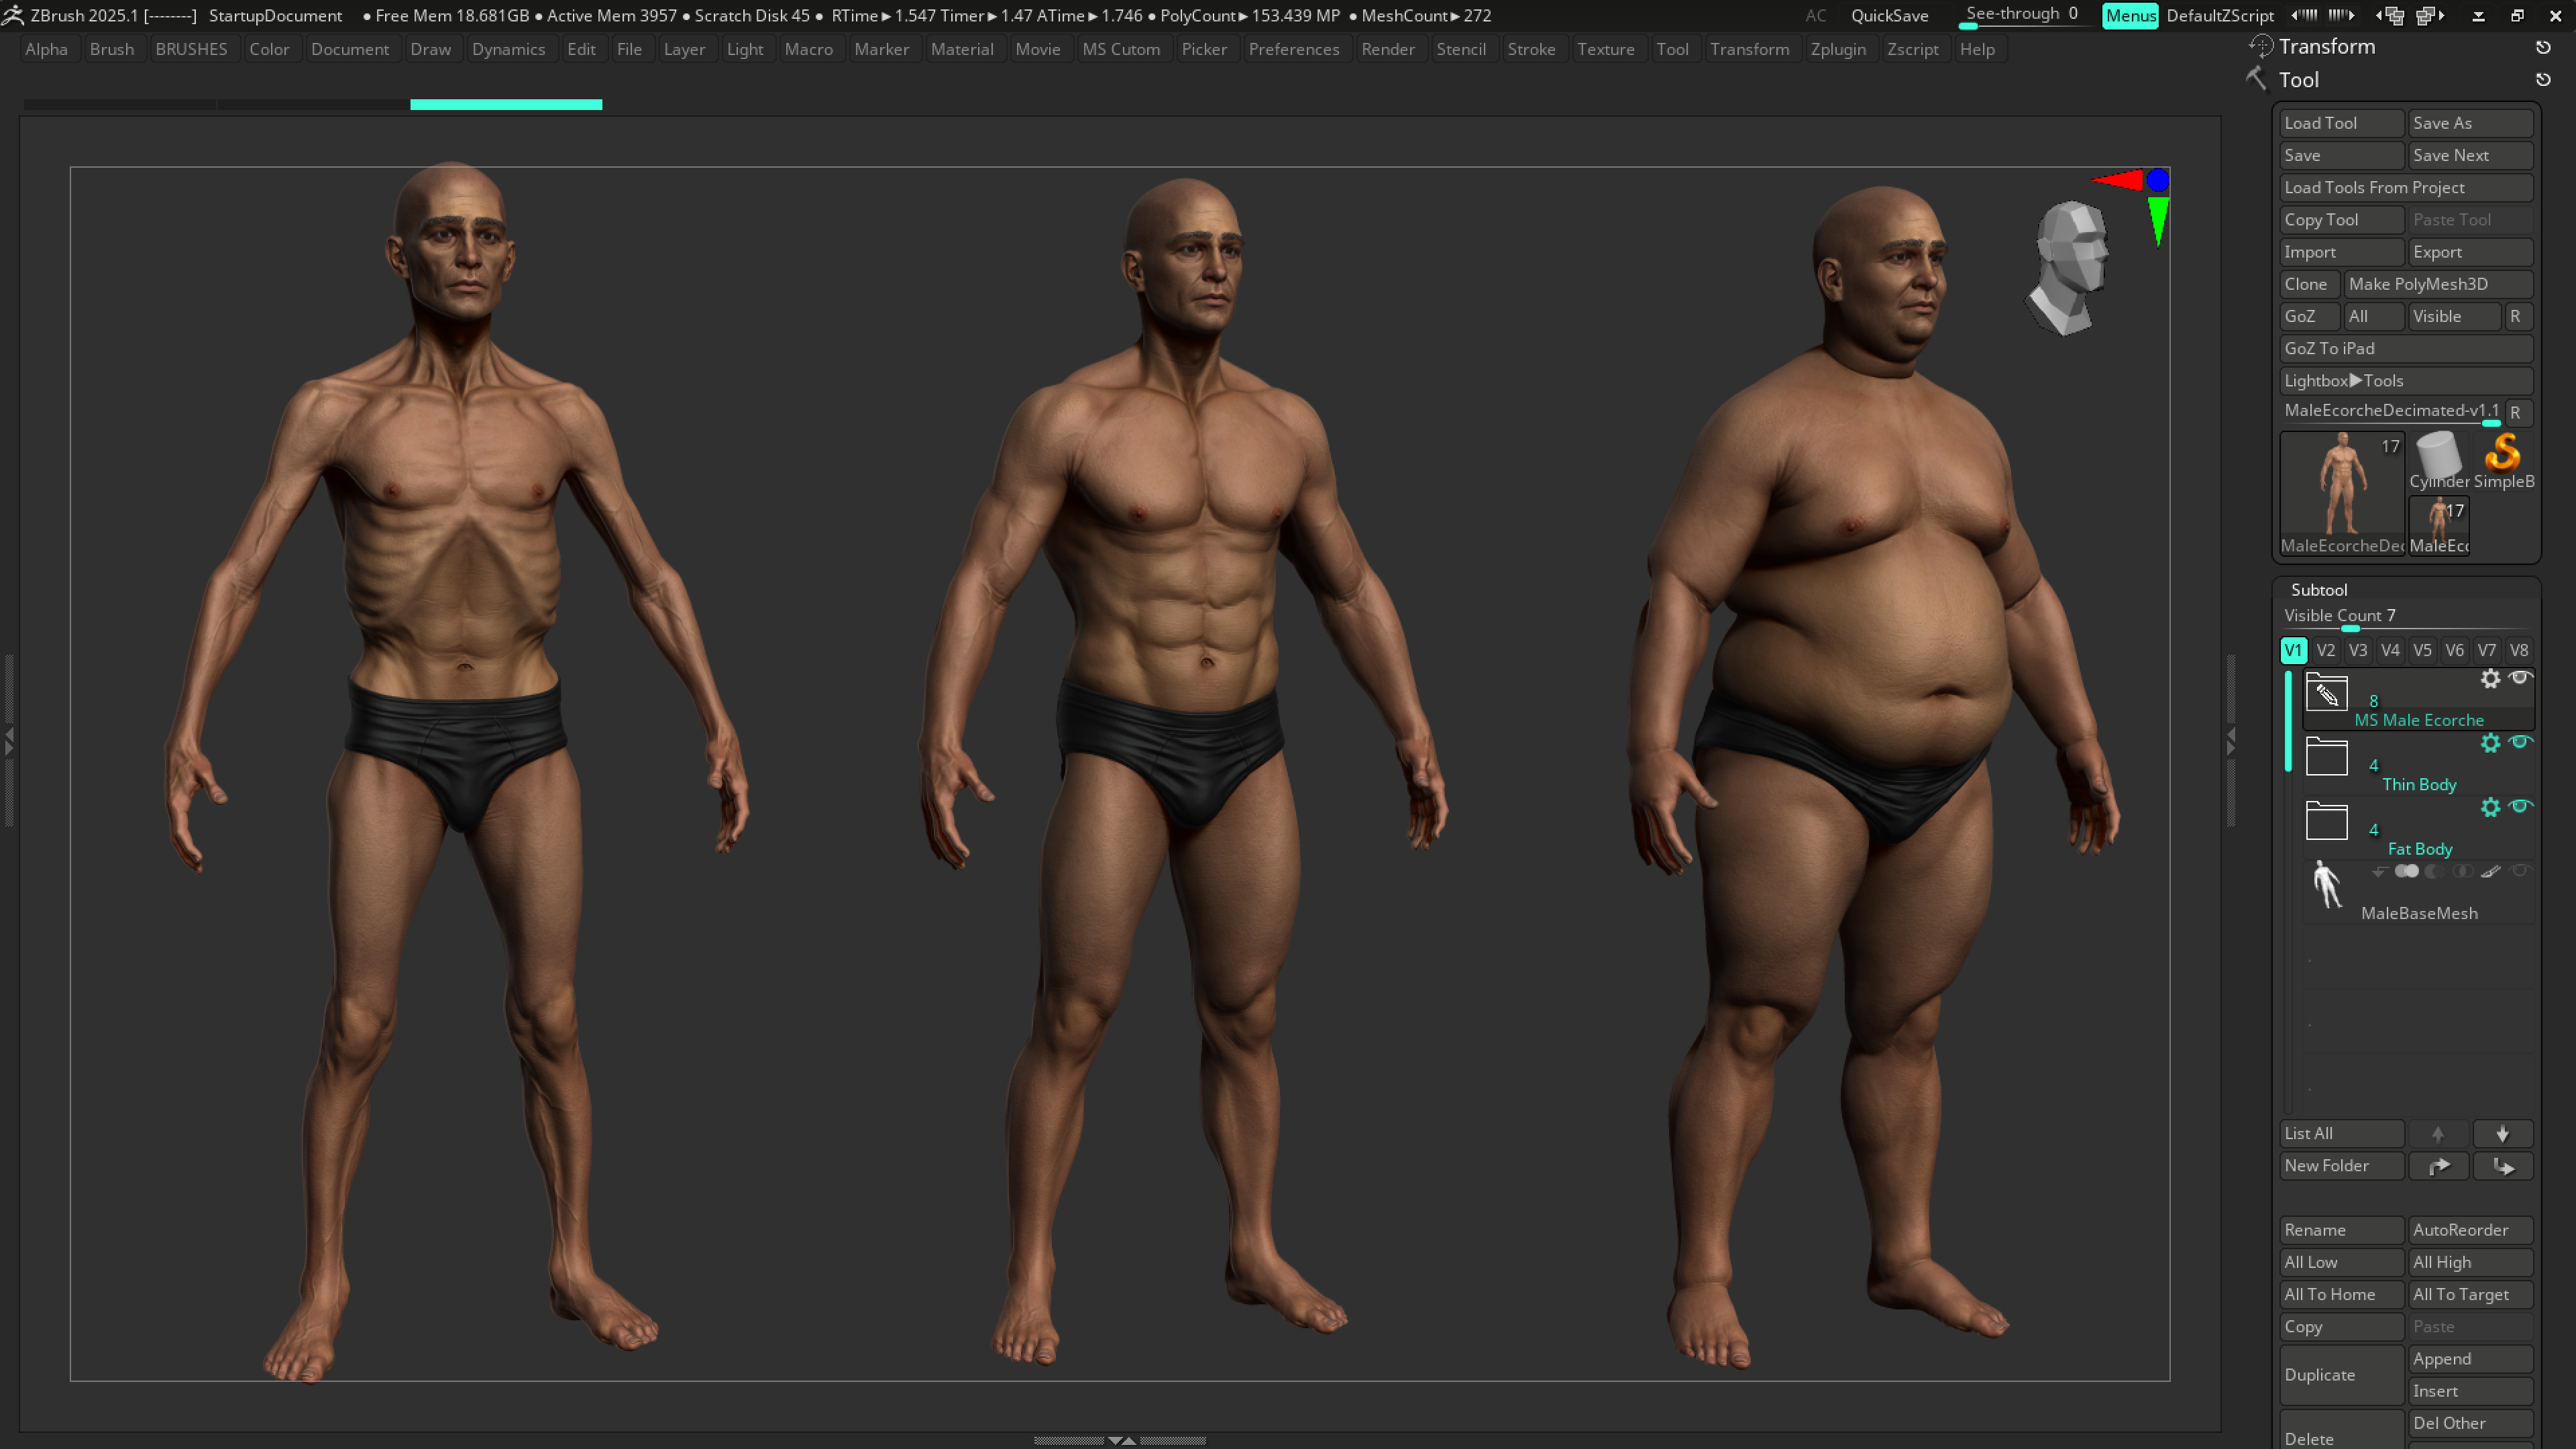
Task: Open the Preferences menu
Action: pos(1293,49)
